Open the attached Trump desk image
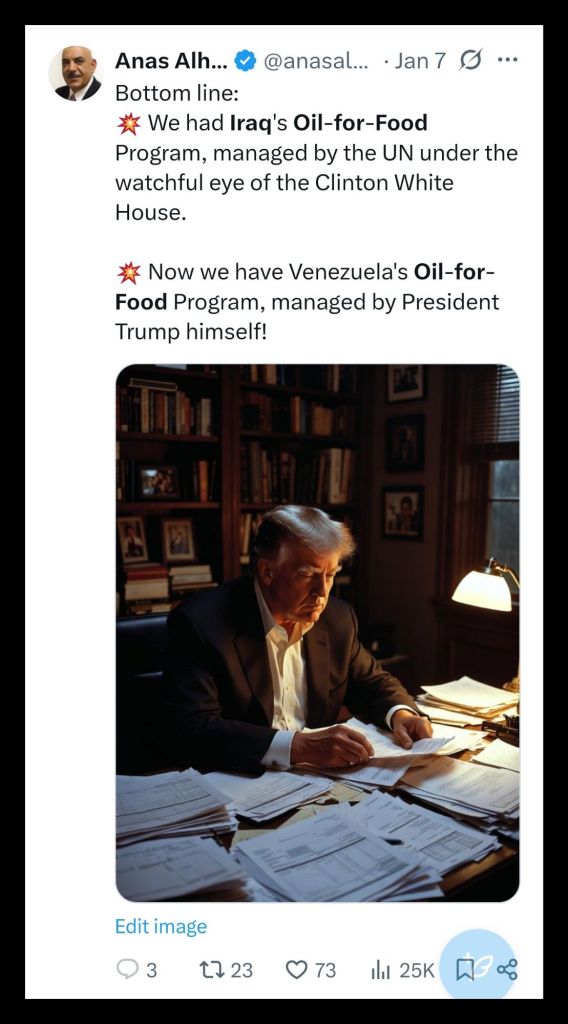Image resolution: width=568 pixels, height=1024 pixels. click(x=317, y=633)
